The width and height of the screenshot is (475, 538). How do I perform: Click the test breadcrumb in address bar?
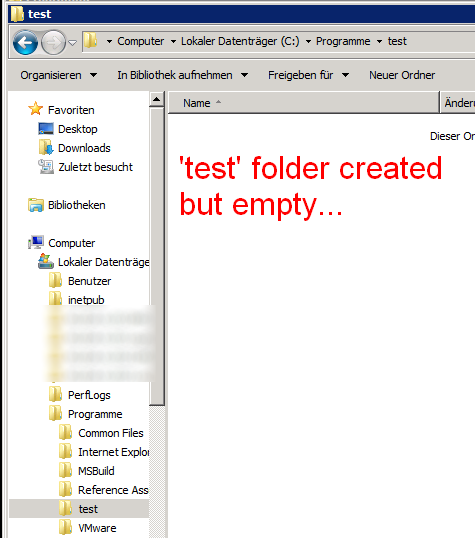point(397,42)
